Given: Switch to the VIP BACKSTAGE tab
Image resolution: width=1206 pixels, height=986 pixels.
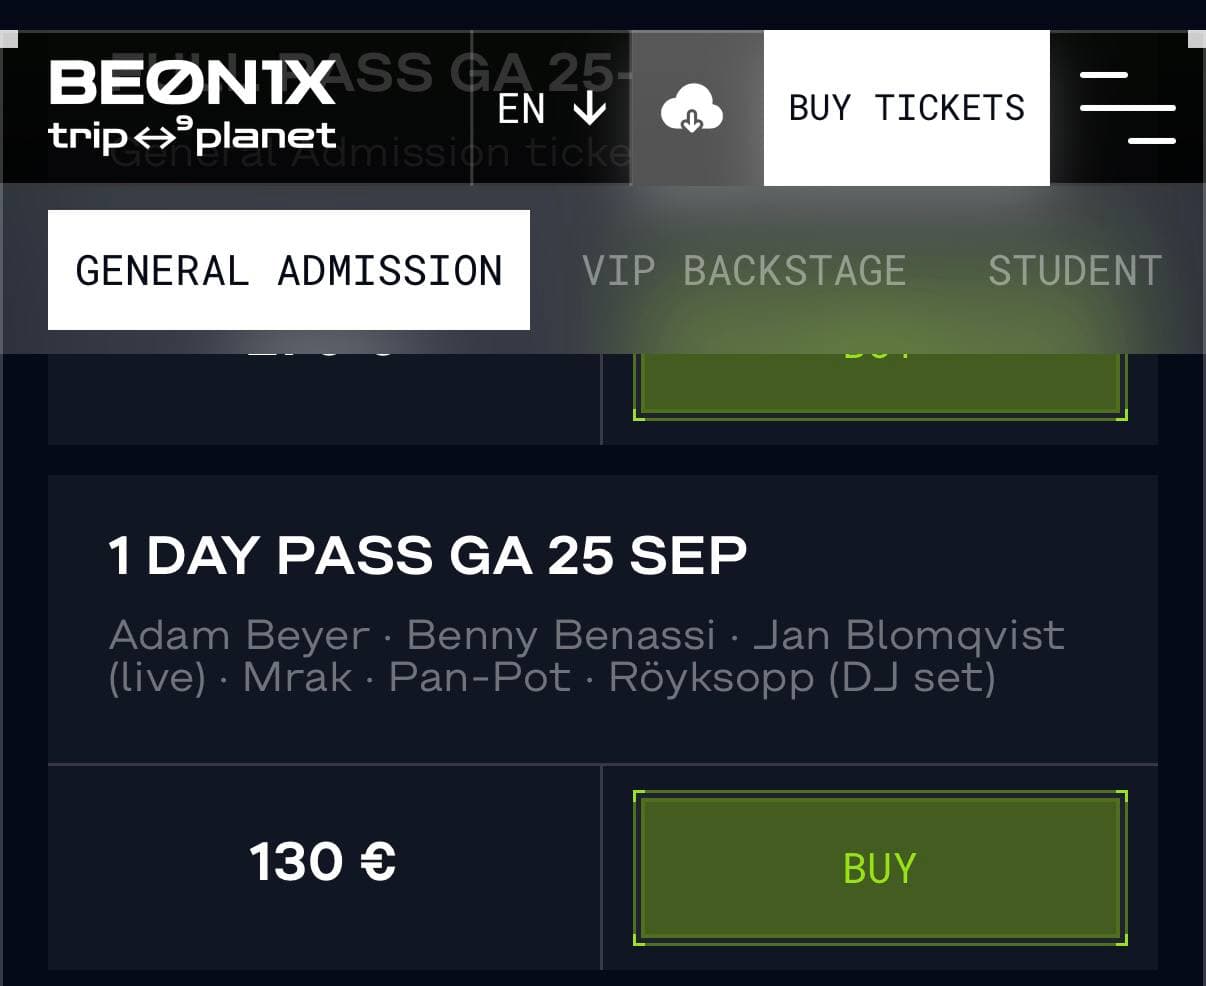Looking at the screenshot, I should click(744, 271).
